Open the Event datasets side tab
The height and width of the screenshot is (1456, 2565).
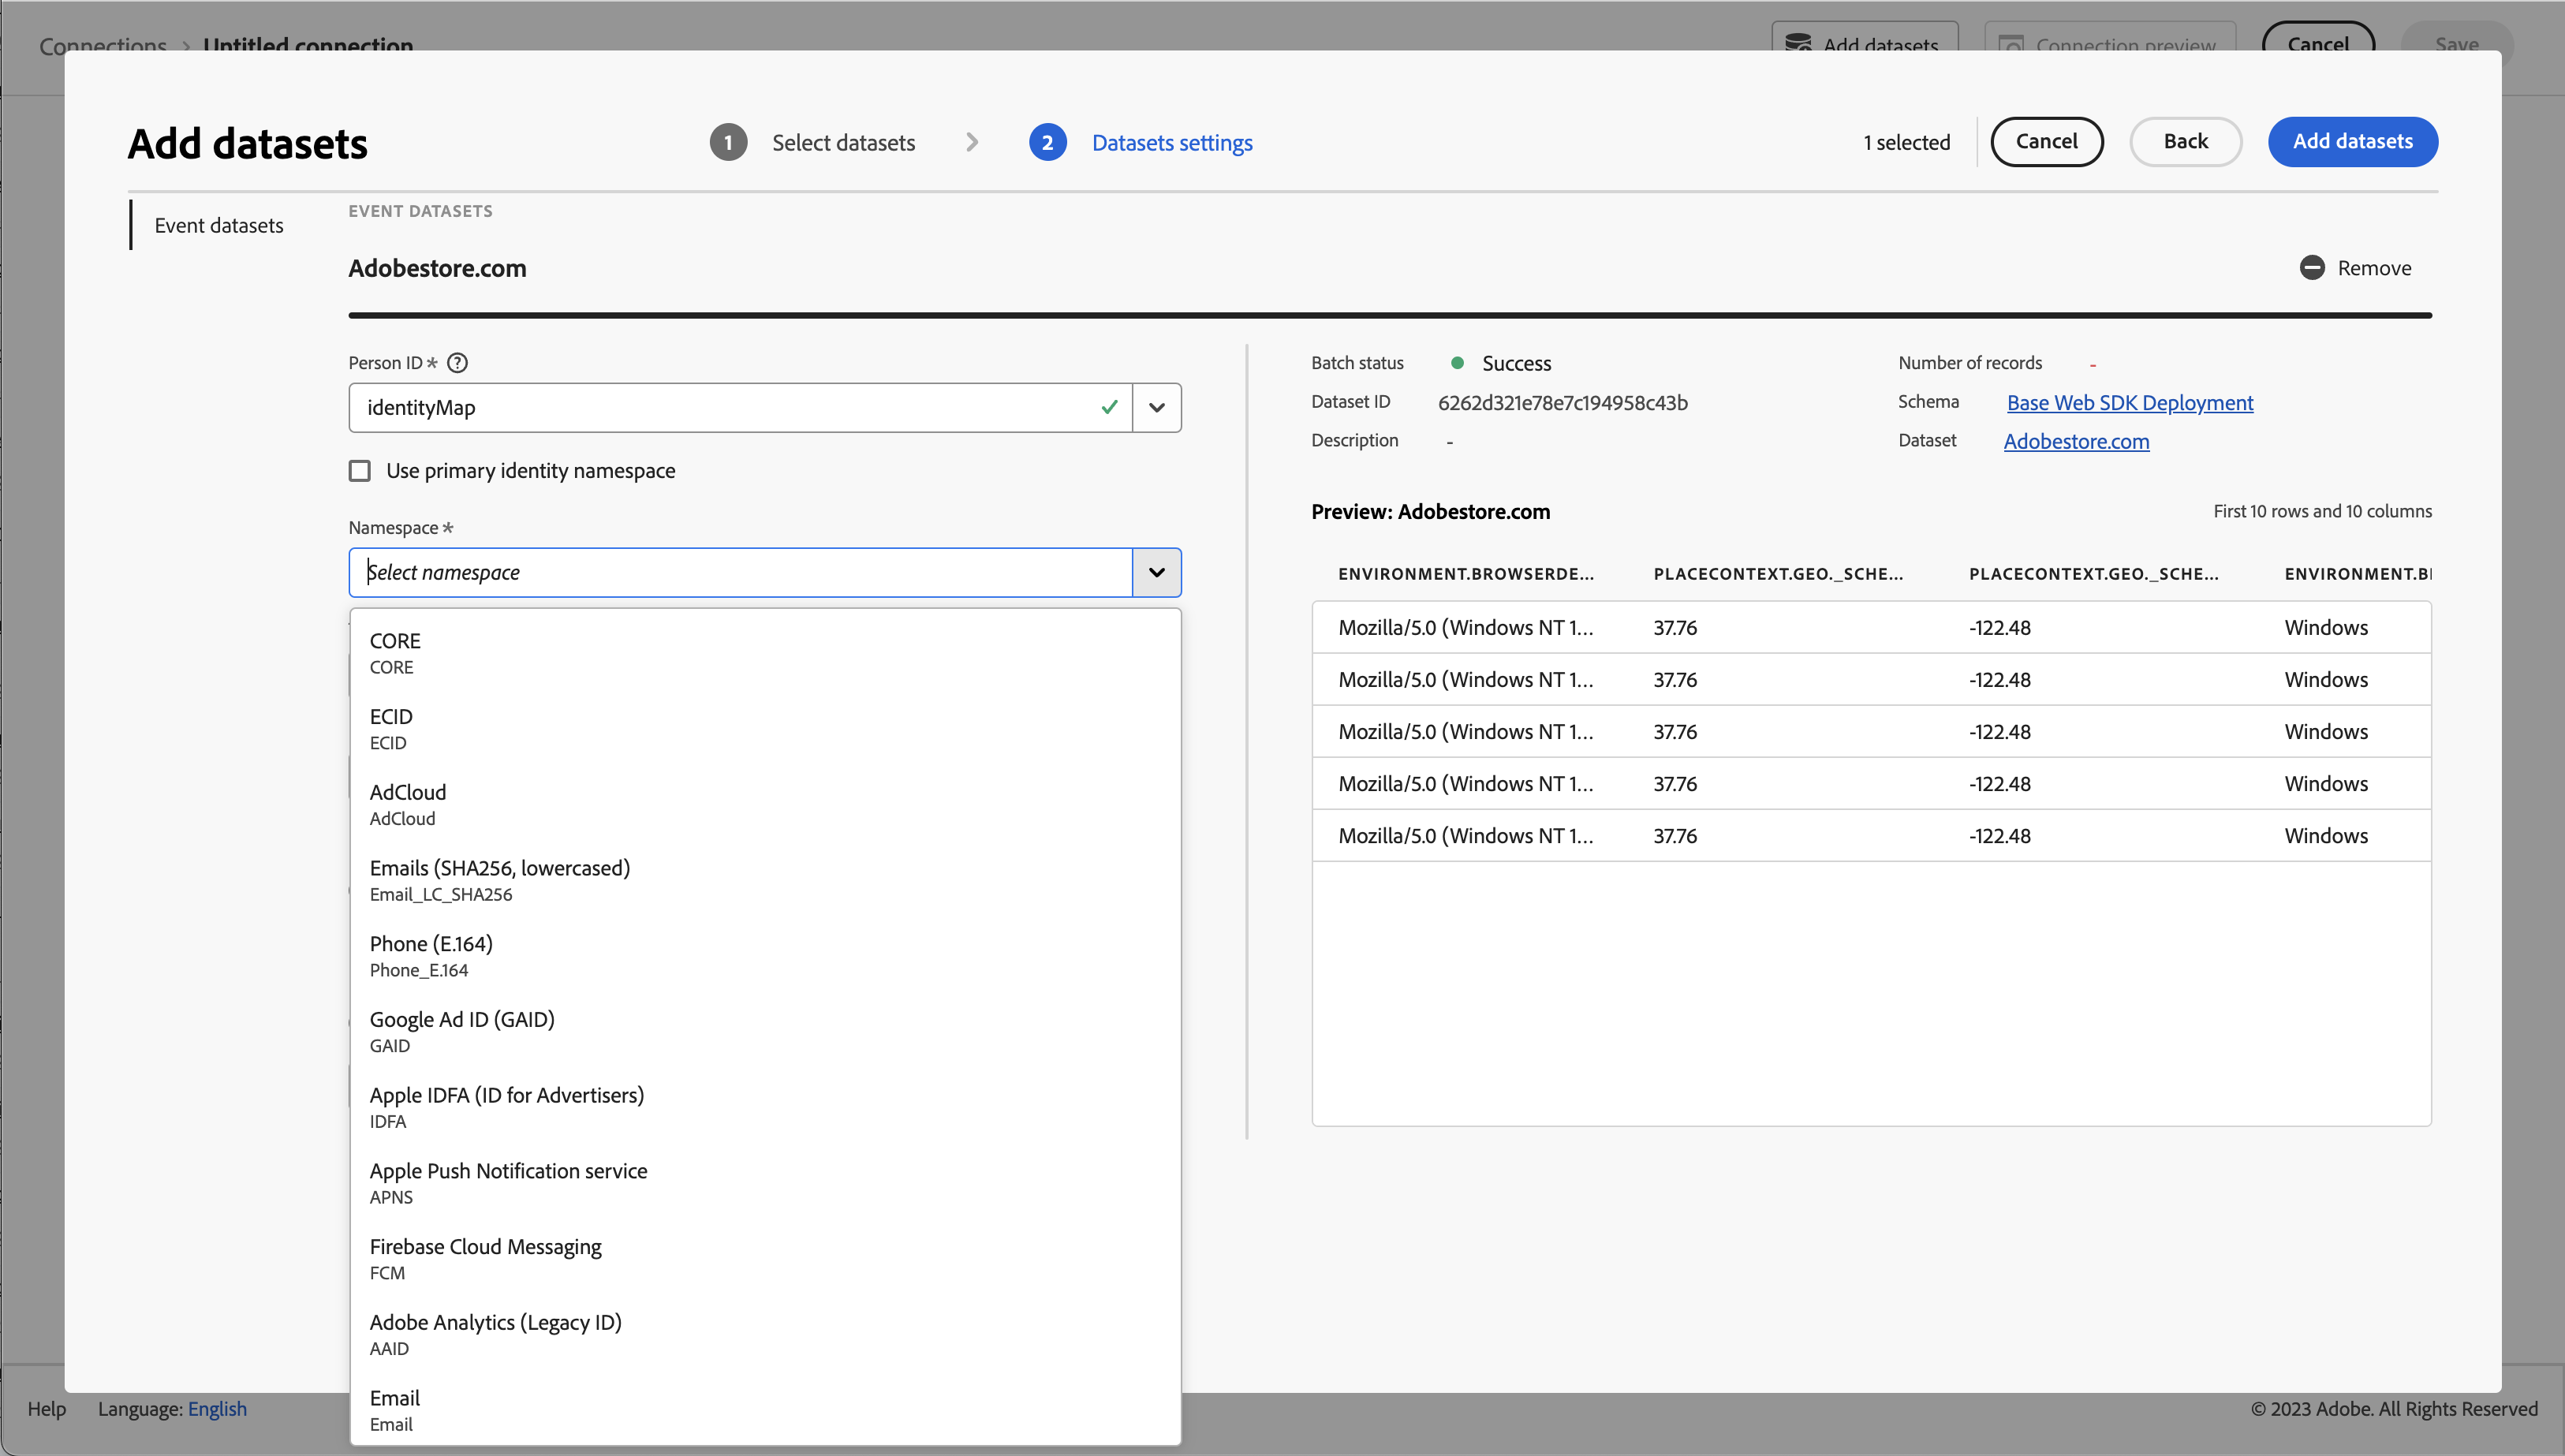(x=219, y=226)
